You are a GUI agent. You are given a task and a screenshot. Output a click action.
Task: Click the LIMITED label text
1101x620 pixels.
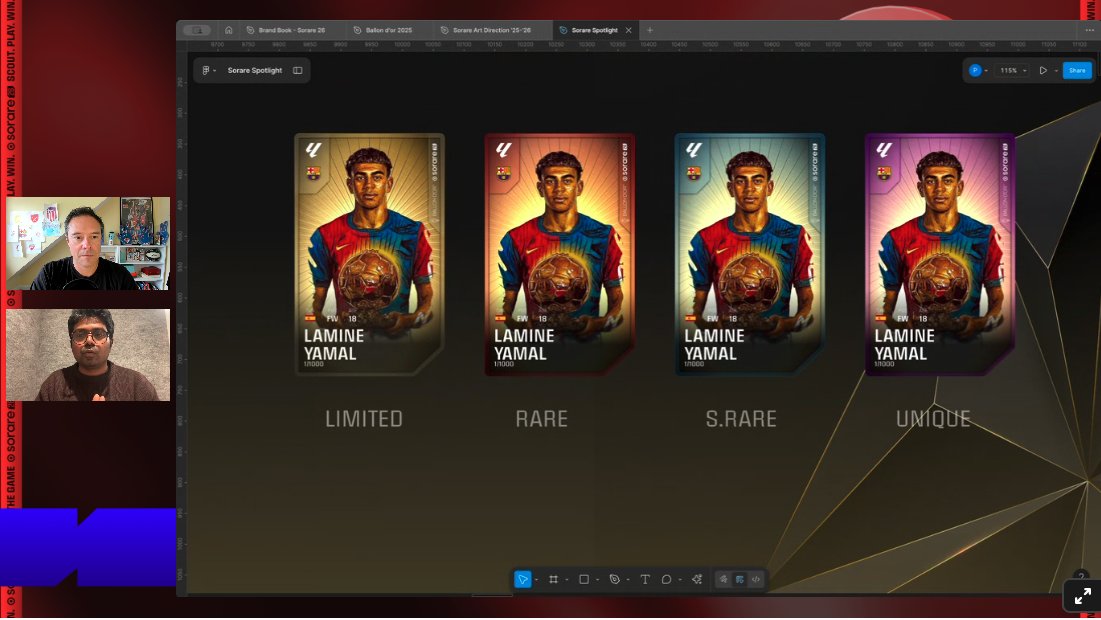coord(364,419)
